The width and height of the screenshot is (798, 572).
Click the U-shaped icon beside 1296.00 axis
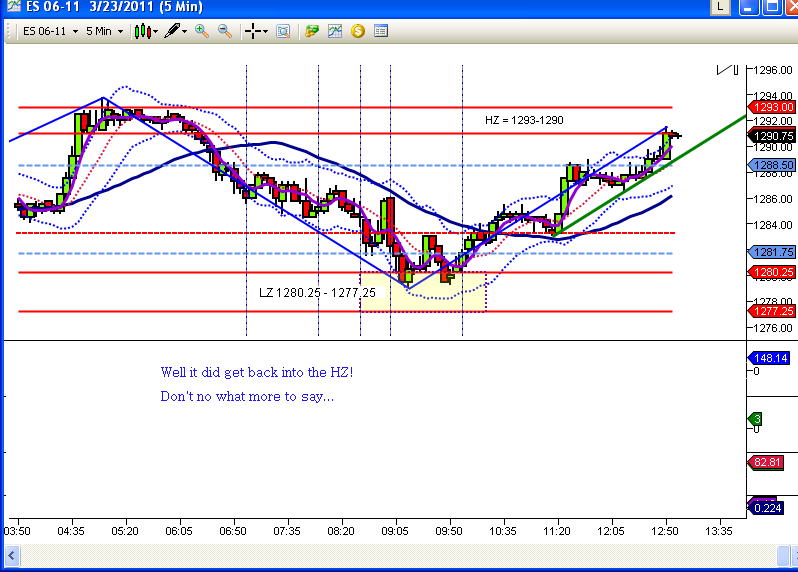(736, 70)
